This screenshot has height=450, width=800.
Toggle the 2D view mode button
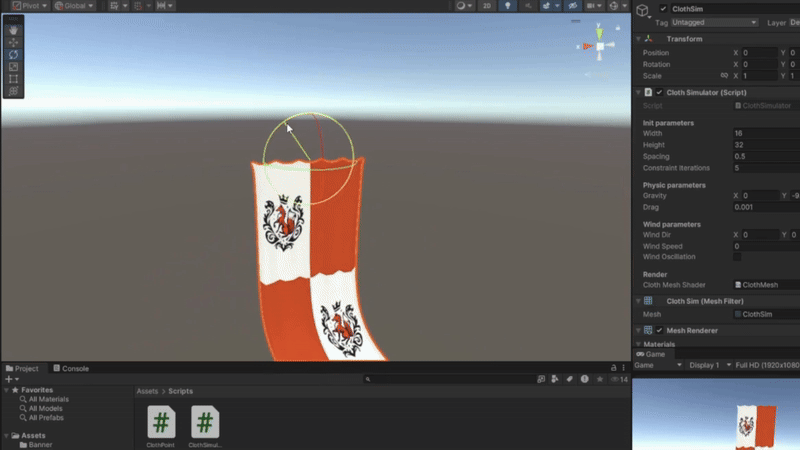point(488,5)
